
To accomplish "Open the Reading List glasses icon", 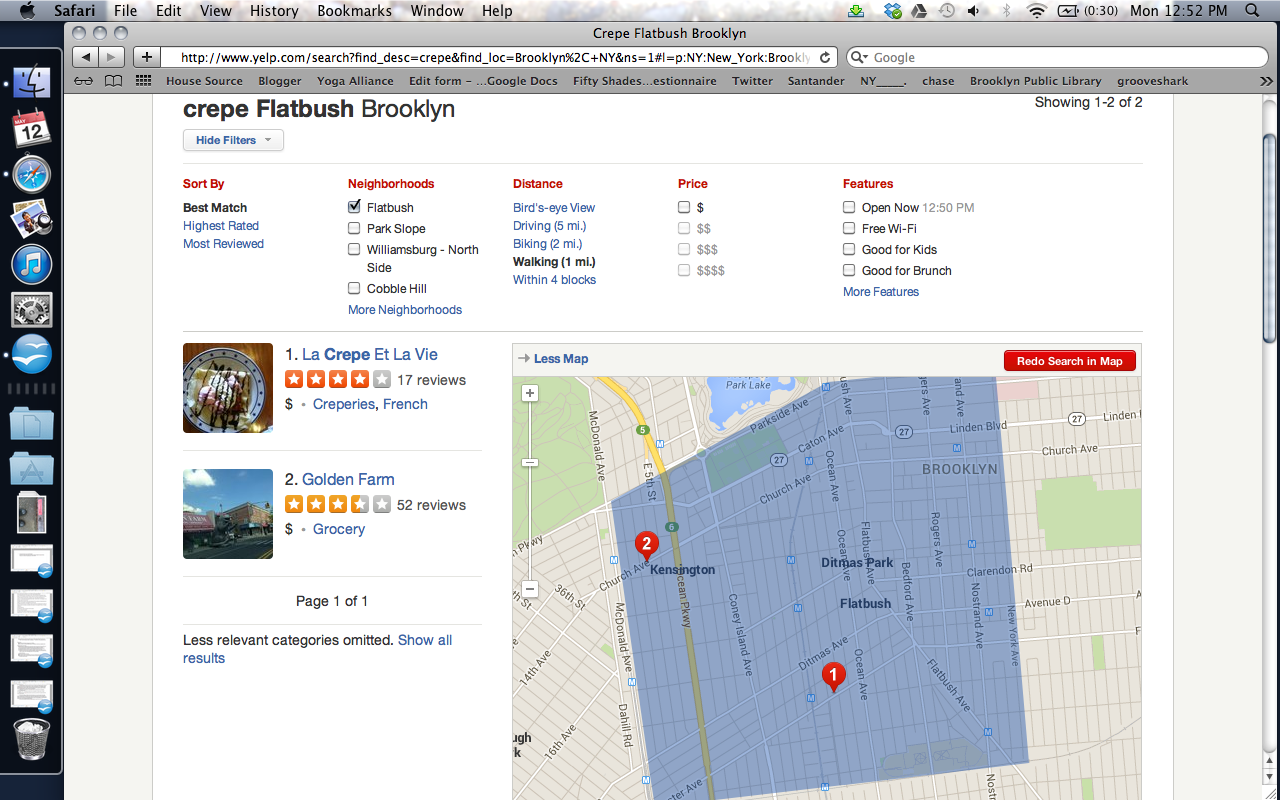I will pyautogui.click(x=85, y=81).
